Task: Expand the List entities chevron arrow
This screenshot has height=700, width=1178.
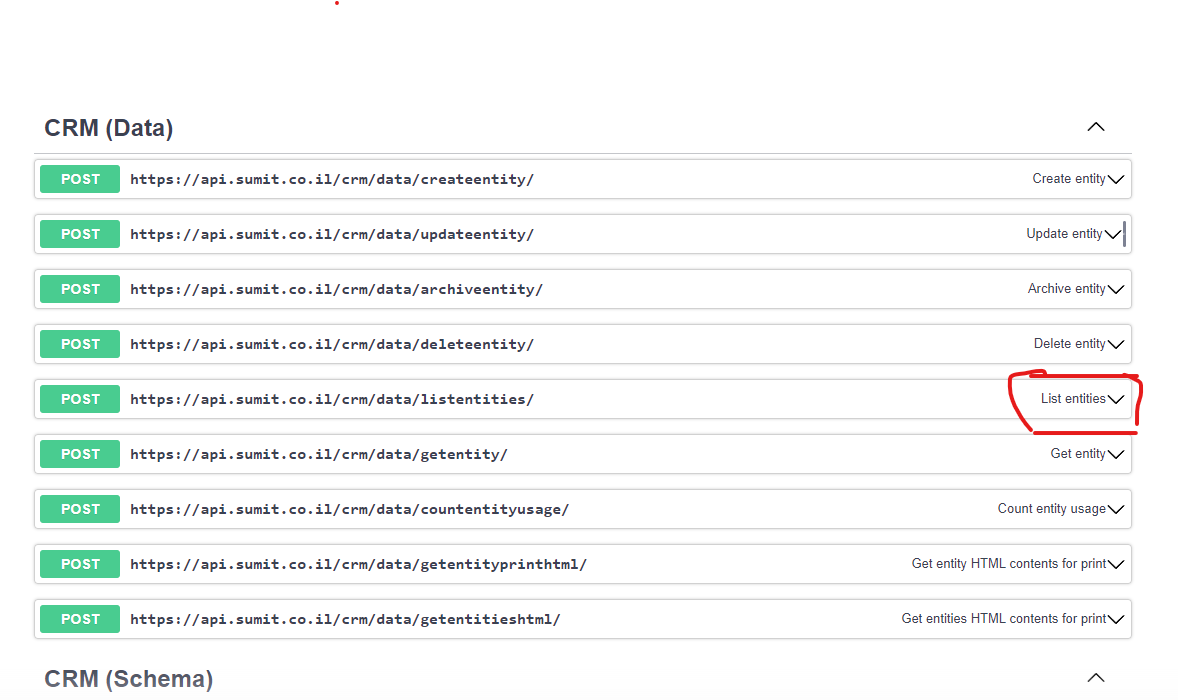Action: coord(1116,400)
